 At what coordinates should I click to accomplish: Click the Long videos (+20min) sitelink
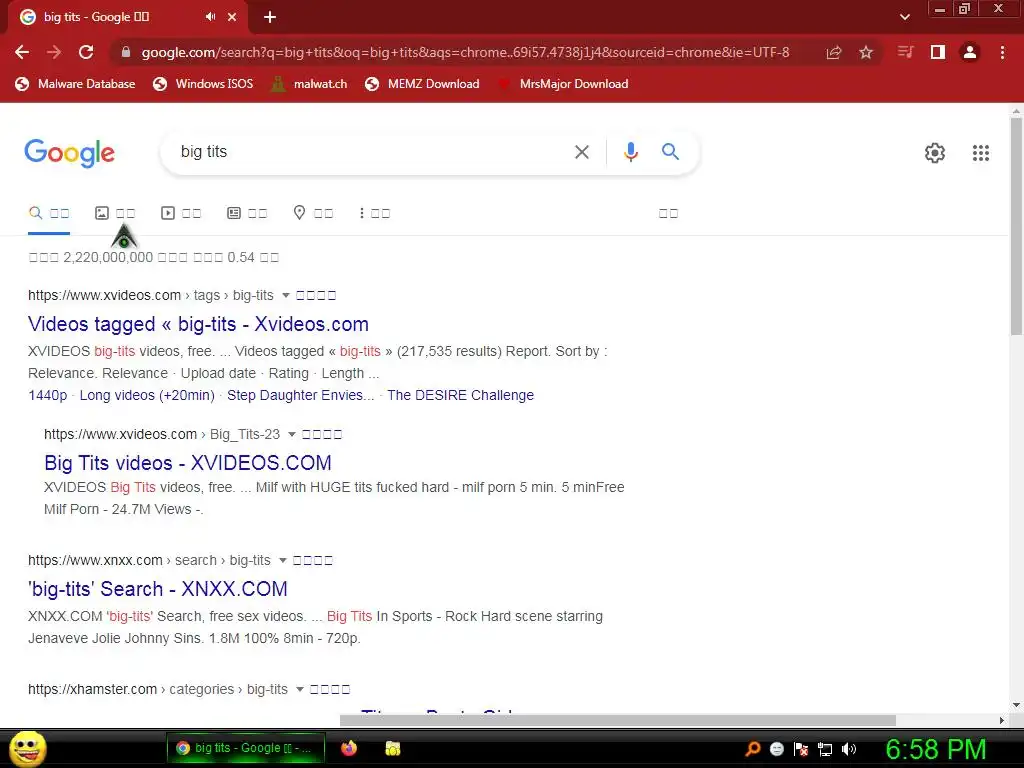pos(147,396)
